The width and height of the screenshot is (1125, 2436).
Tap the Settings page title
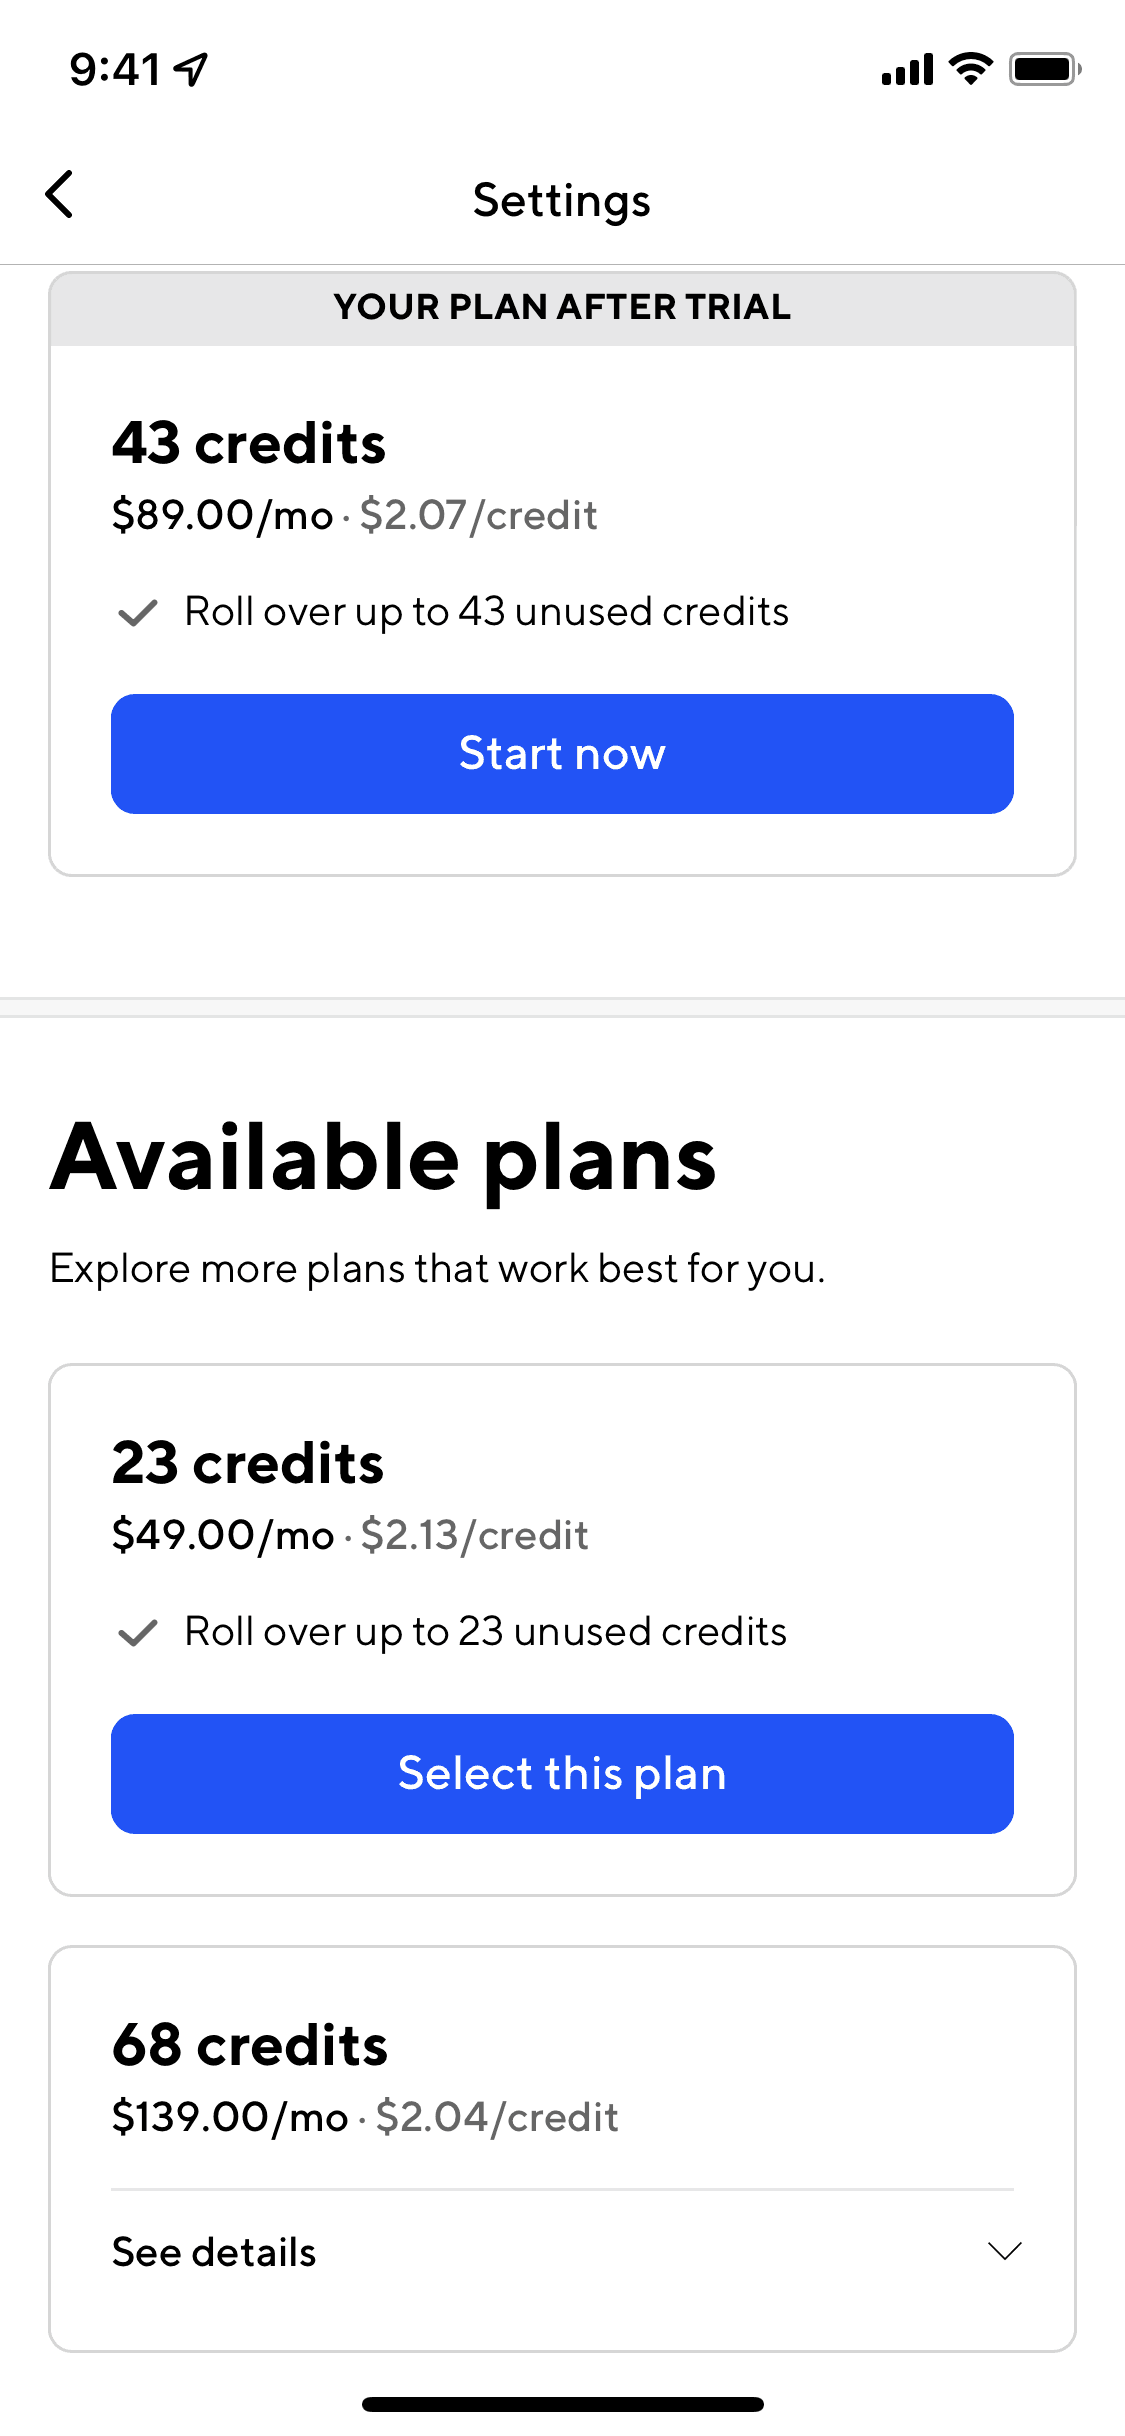click(562, 200)
